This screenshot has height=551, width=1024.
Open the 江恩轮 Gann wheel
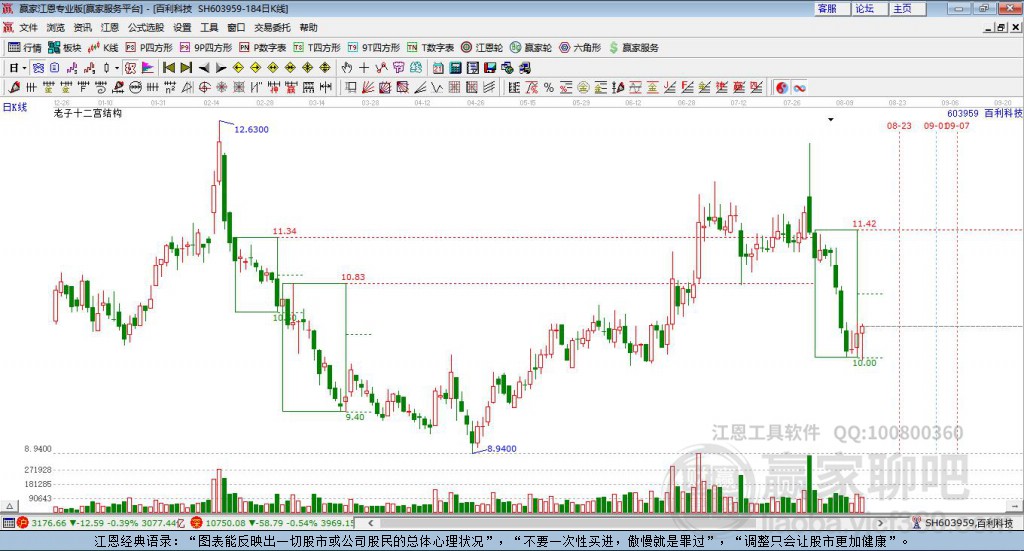pos(482,48)
